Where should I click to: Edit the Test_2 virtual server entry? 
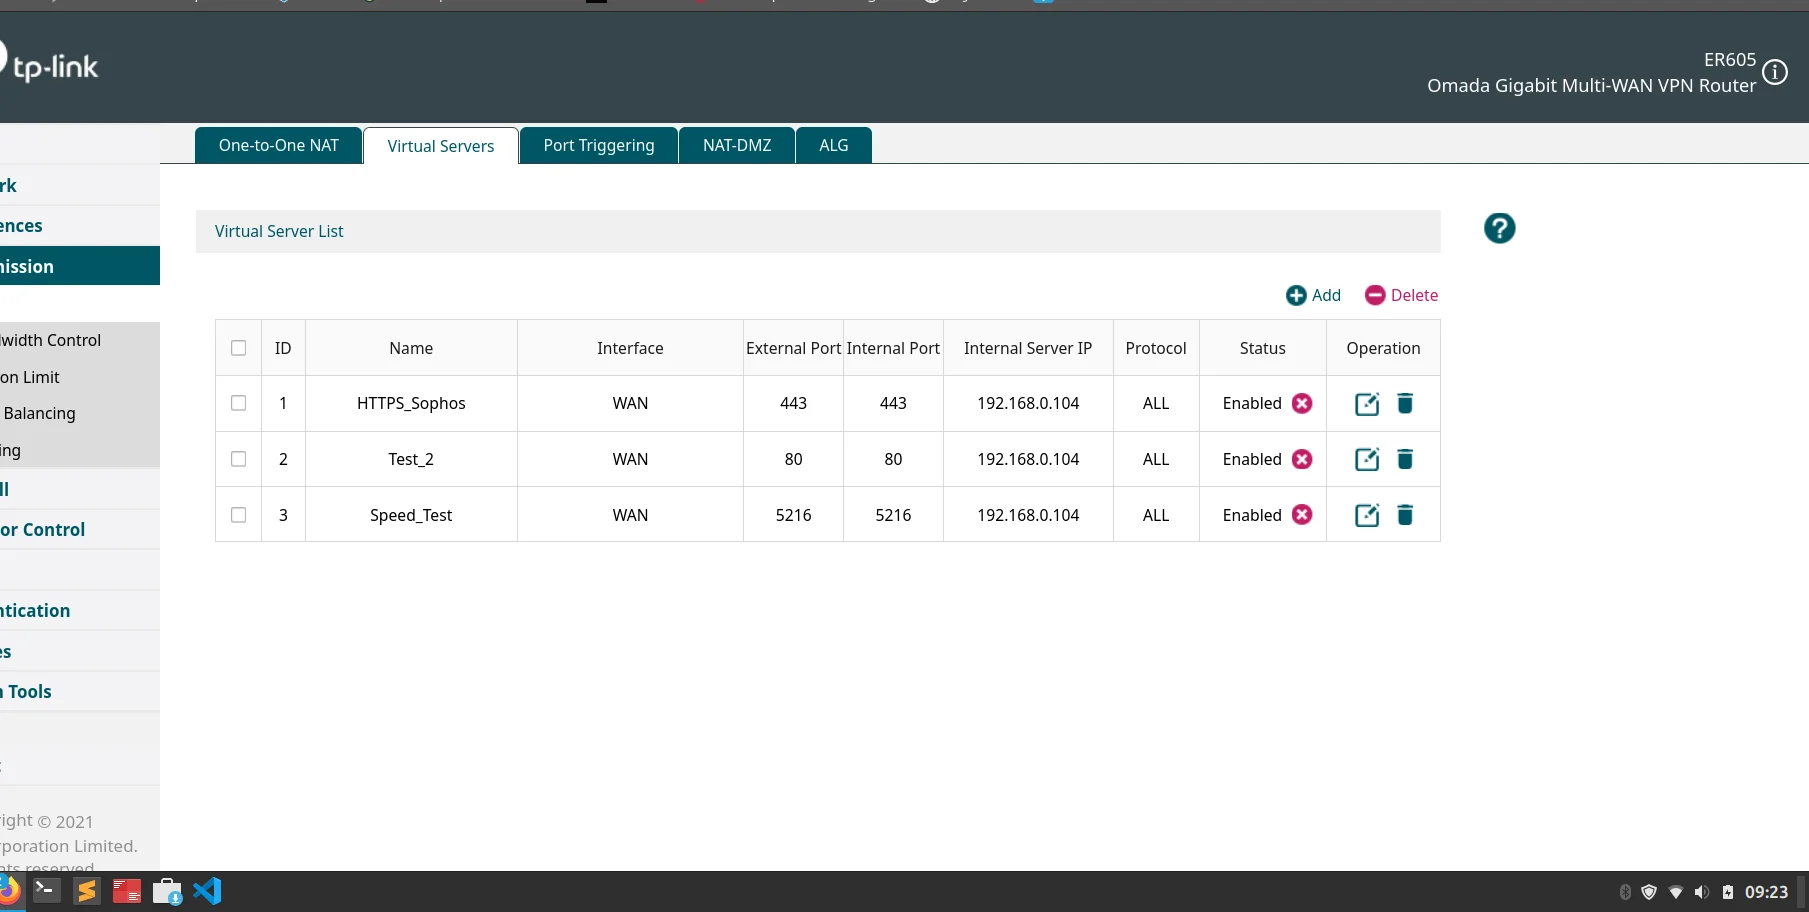1367,459
